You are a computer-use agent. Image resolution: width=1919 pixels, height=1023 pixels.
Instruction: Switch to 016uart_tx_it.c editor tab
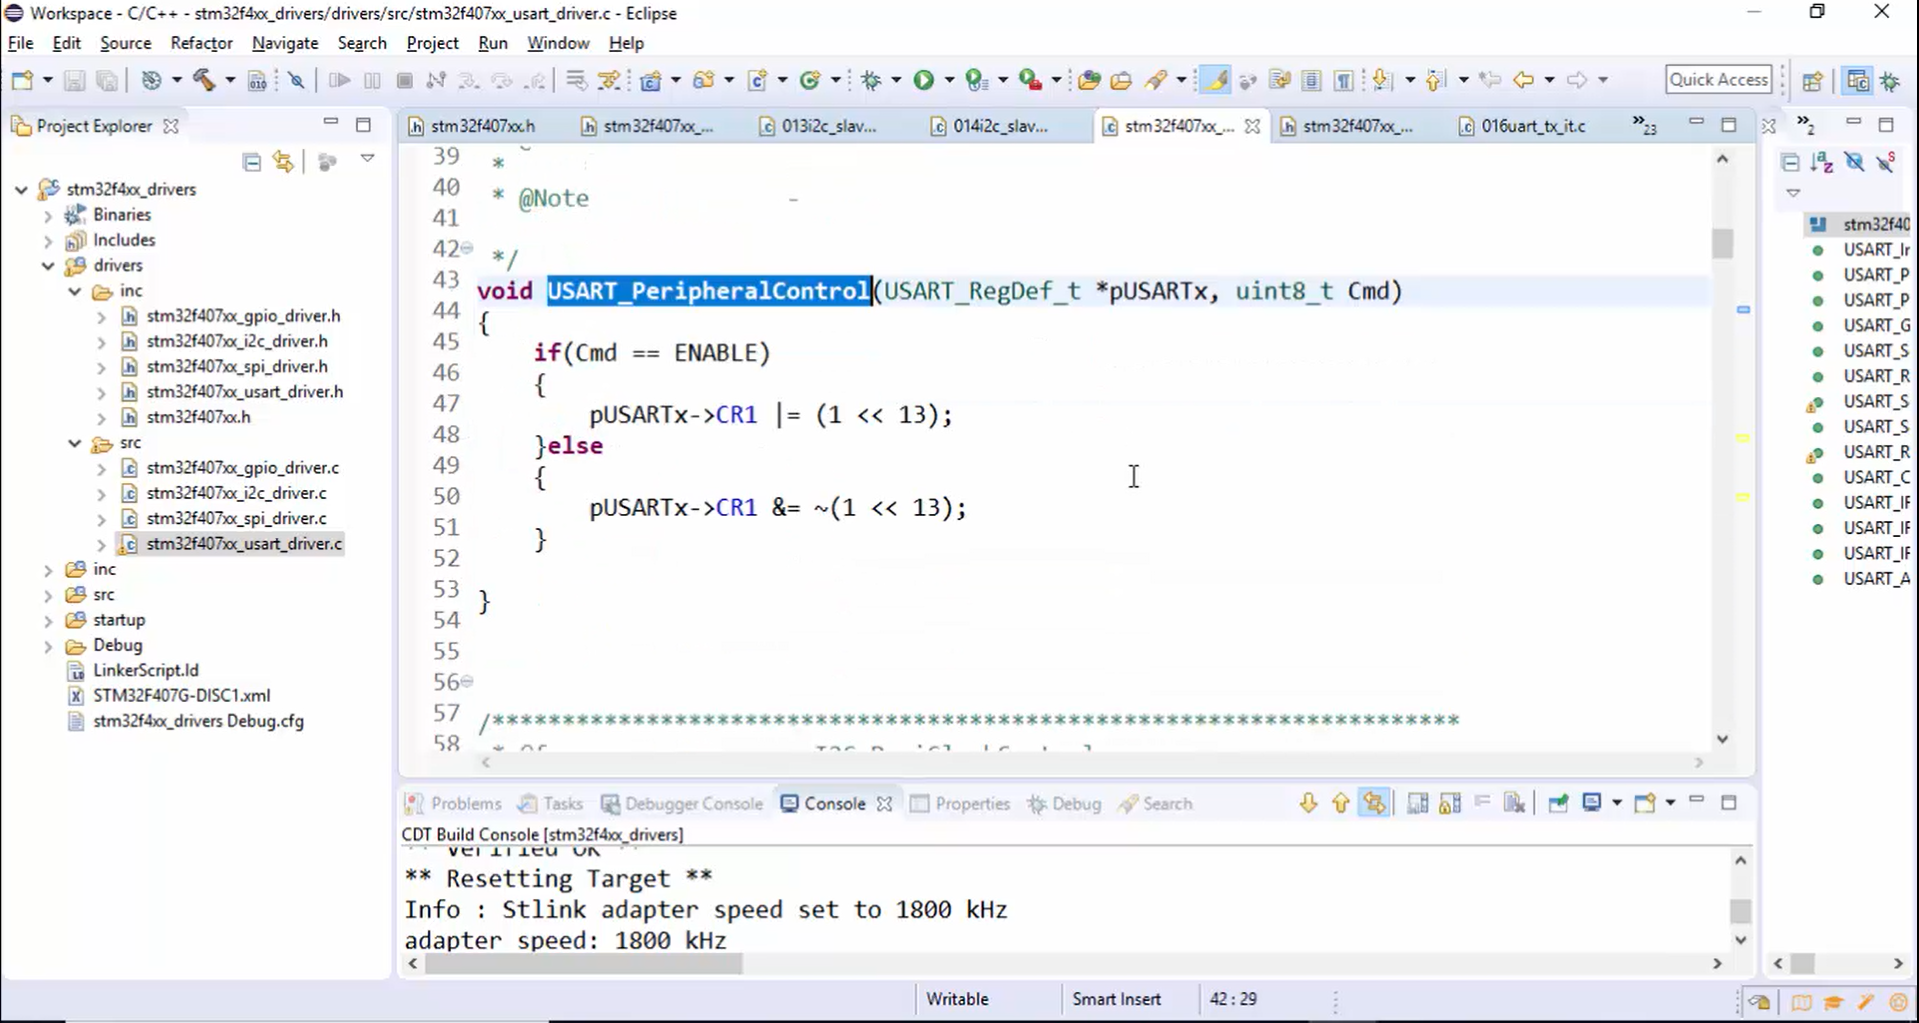[1533, 126]
